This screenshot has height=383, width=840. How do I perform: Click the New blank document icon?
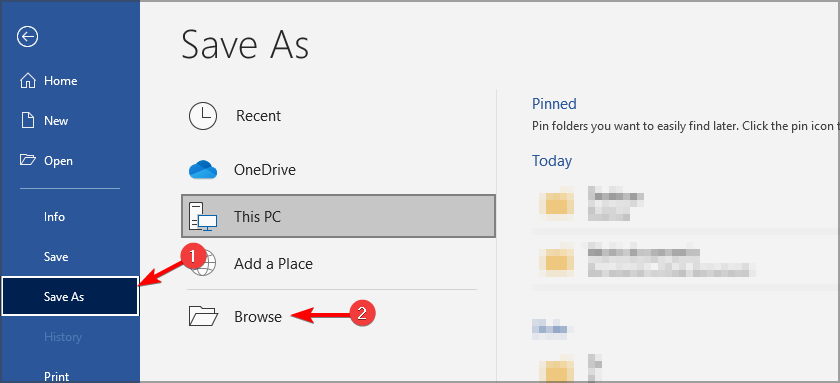[x=27, y=121]
